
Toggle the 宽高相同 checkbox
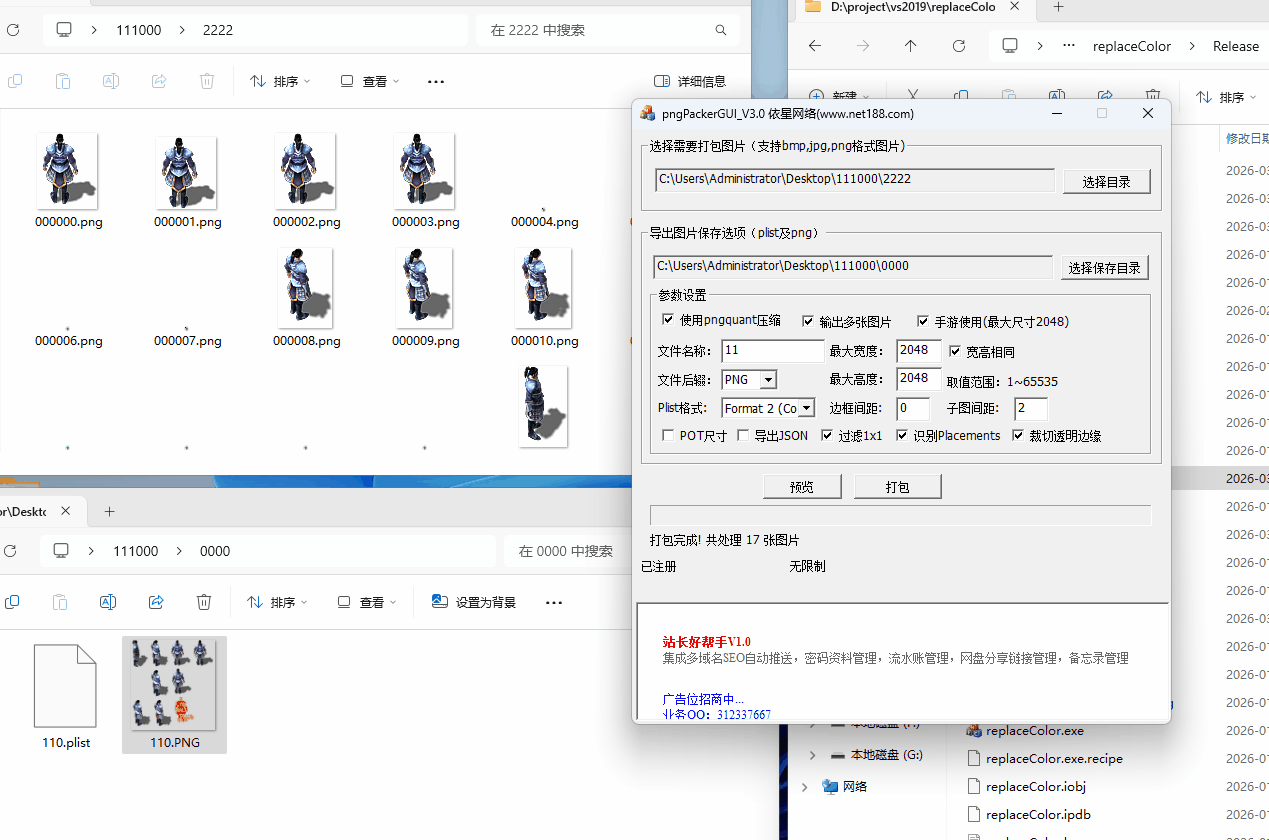[955, 351]
